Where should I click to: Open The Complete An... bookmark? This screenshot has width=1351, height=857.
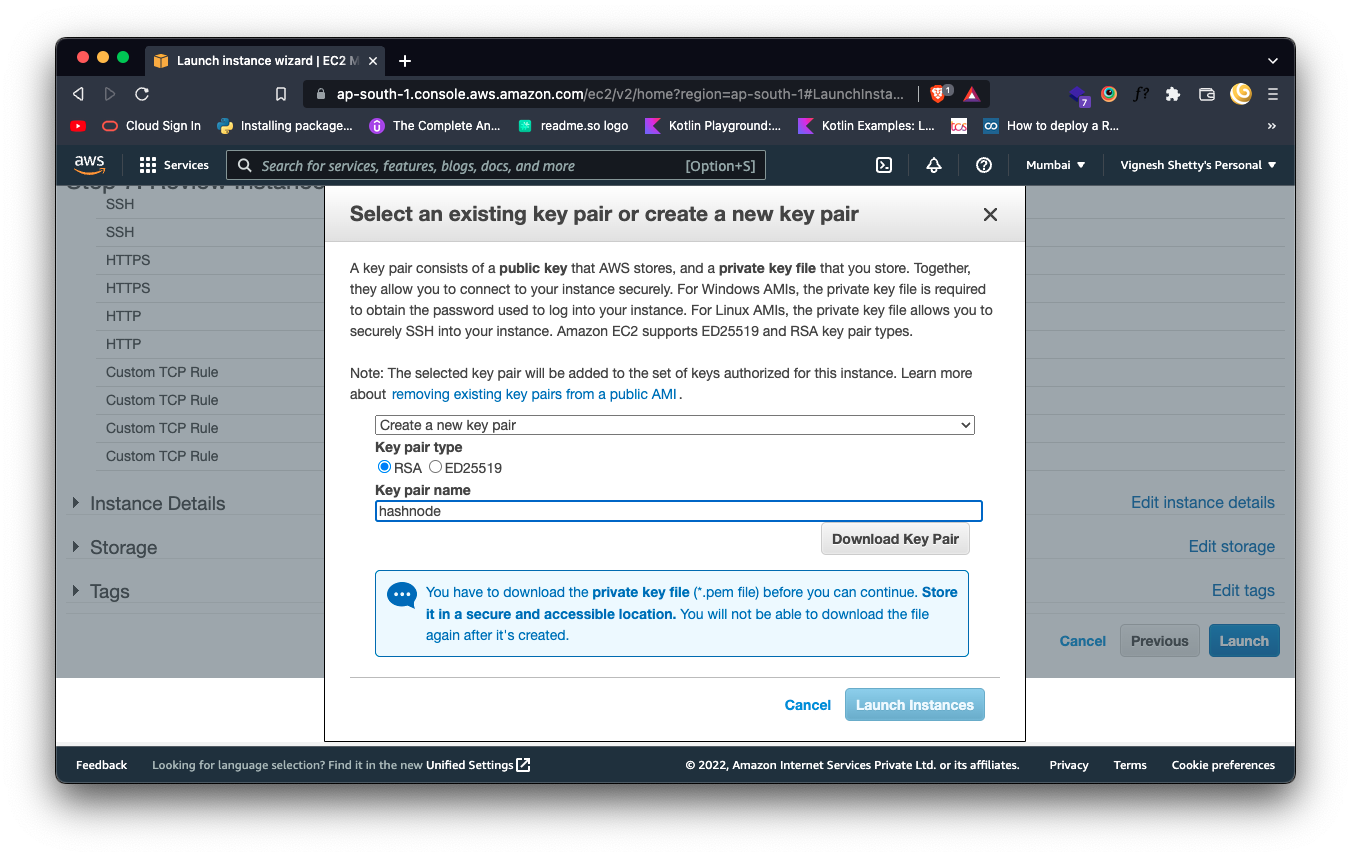coord(435,126)
